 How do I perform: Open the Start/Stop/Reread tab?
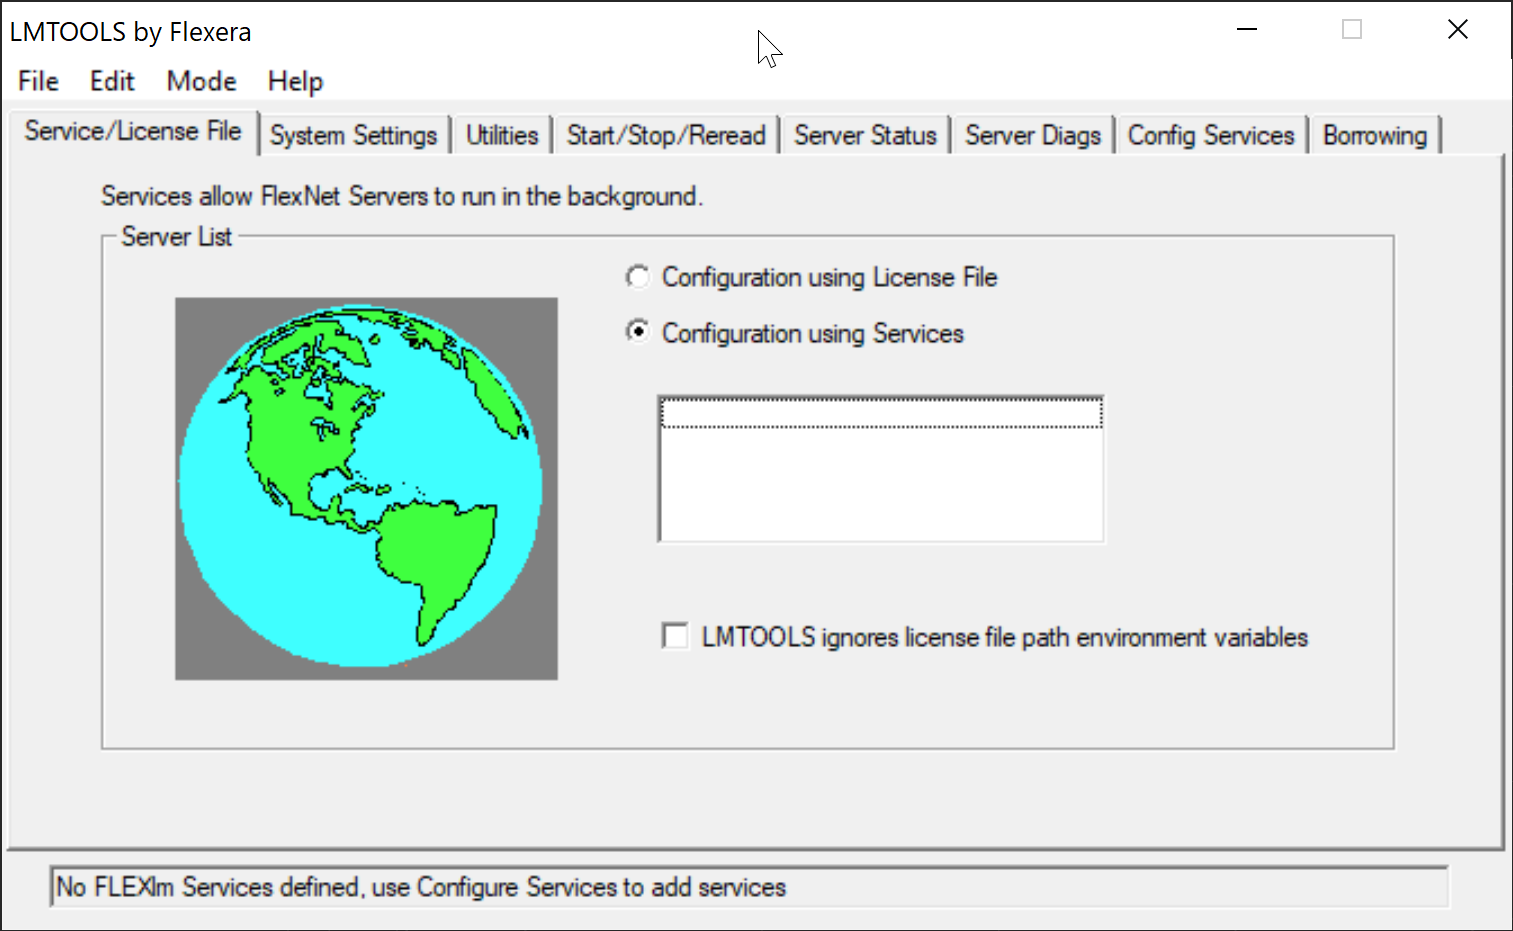point(666,135)
